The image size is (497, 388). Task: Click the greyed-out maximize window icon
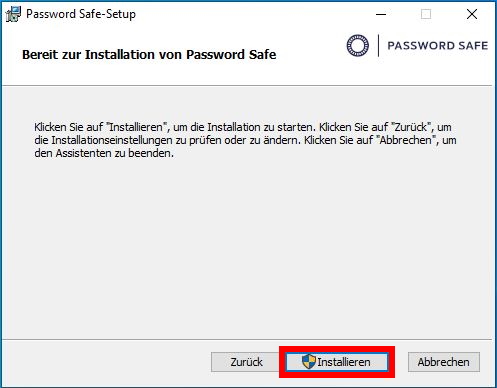(426, 14)
